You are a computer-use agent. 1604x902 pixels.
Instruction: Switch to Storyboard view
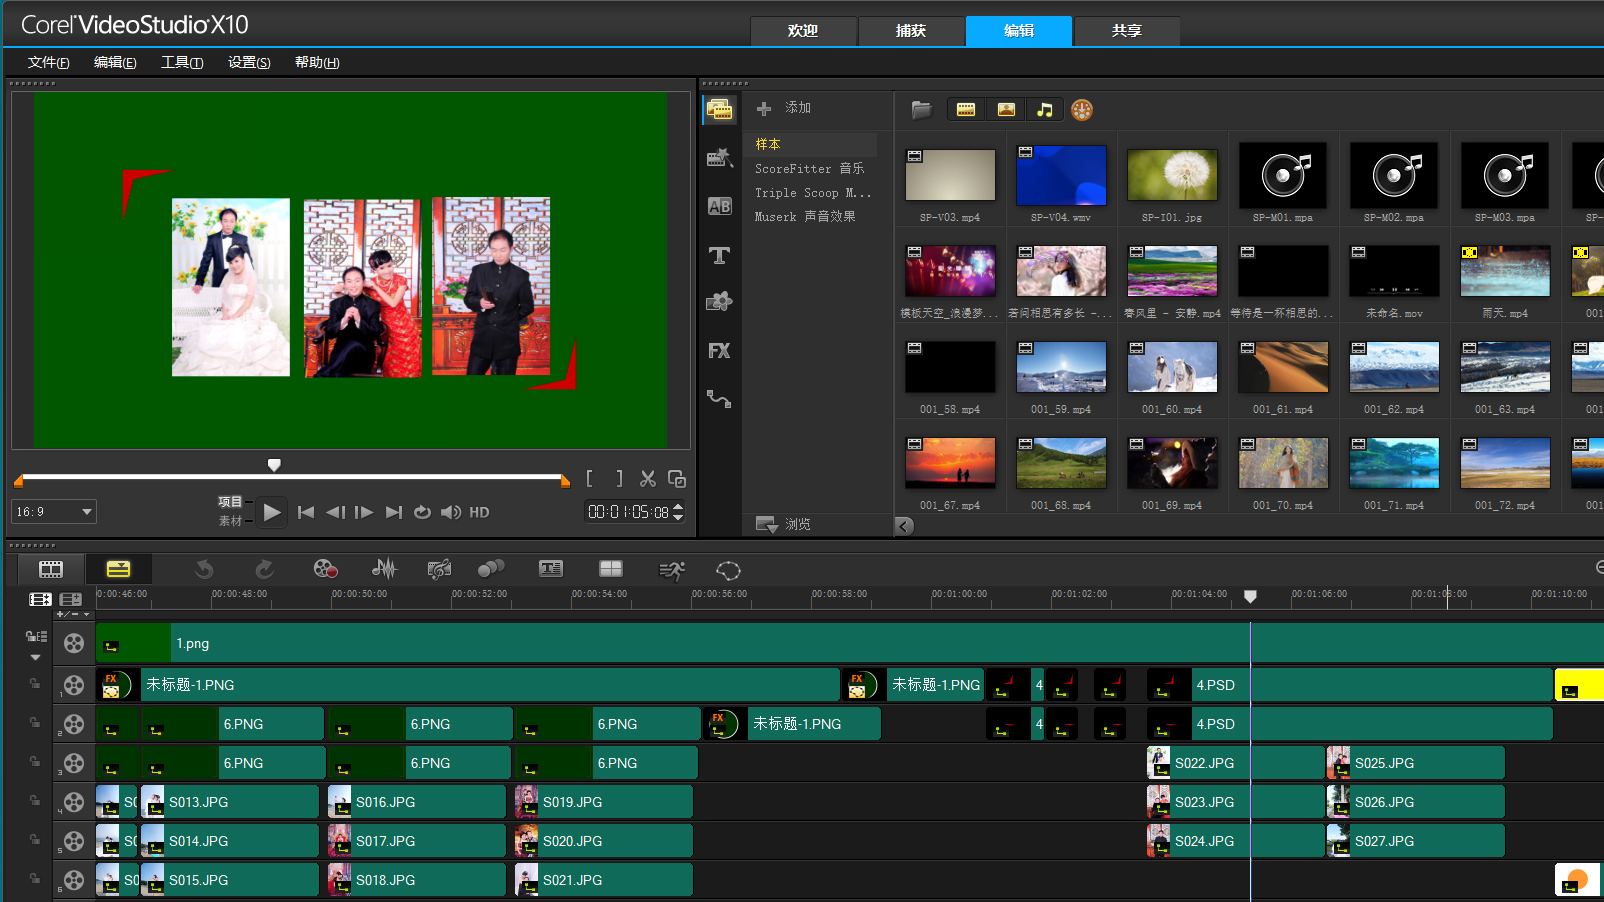[x=51, y=570]
